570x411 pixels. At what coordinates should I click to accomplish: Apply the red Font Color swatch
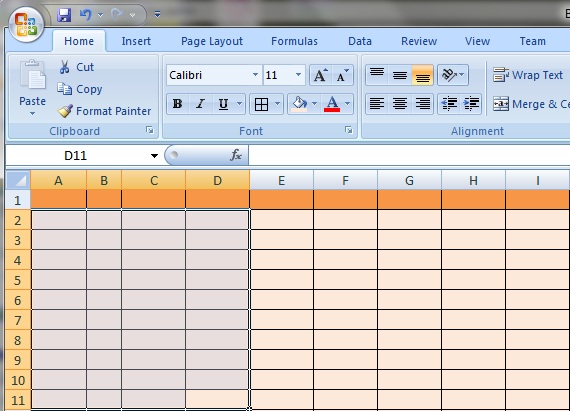[x=332, y=104]
